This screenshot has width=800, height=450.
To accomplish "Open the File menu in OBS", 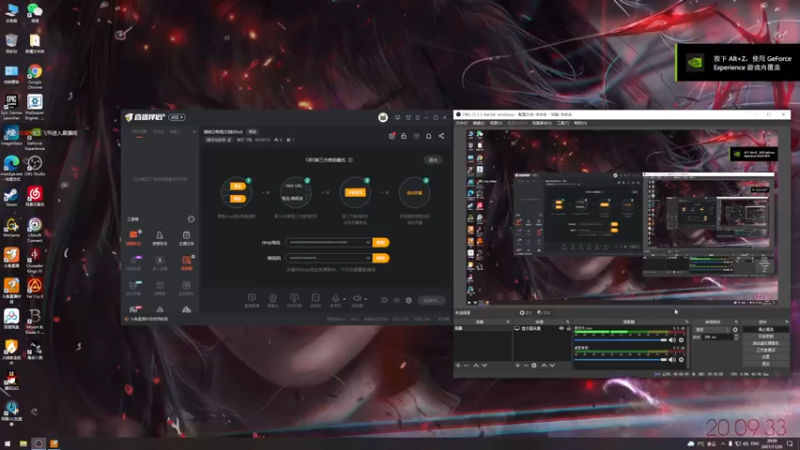I will (462, 123).
